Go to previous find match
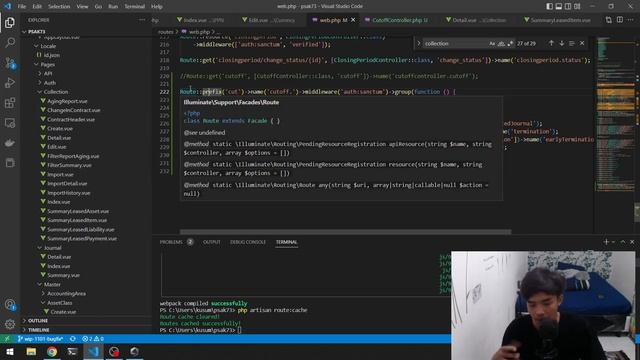The height and width of the screenshot is (360, 640). pos(551,43)
